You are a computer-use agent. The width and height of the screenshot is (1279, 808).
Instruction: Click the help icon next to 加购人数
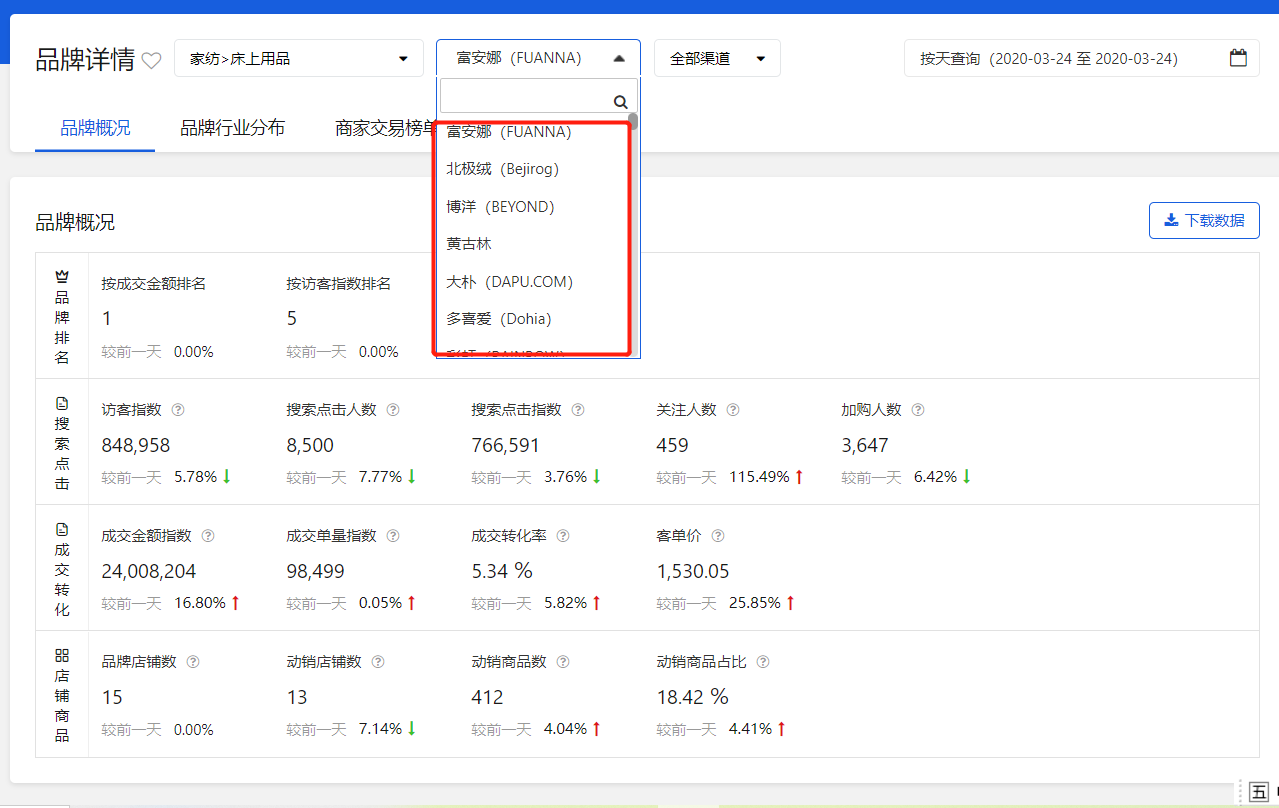[918, 410]
